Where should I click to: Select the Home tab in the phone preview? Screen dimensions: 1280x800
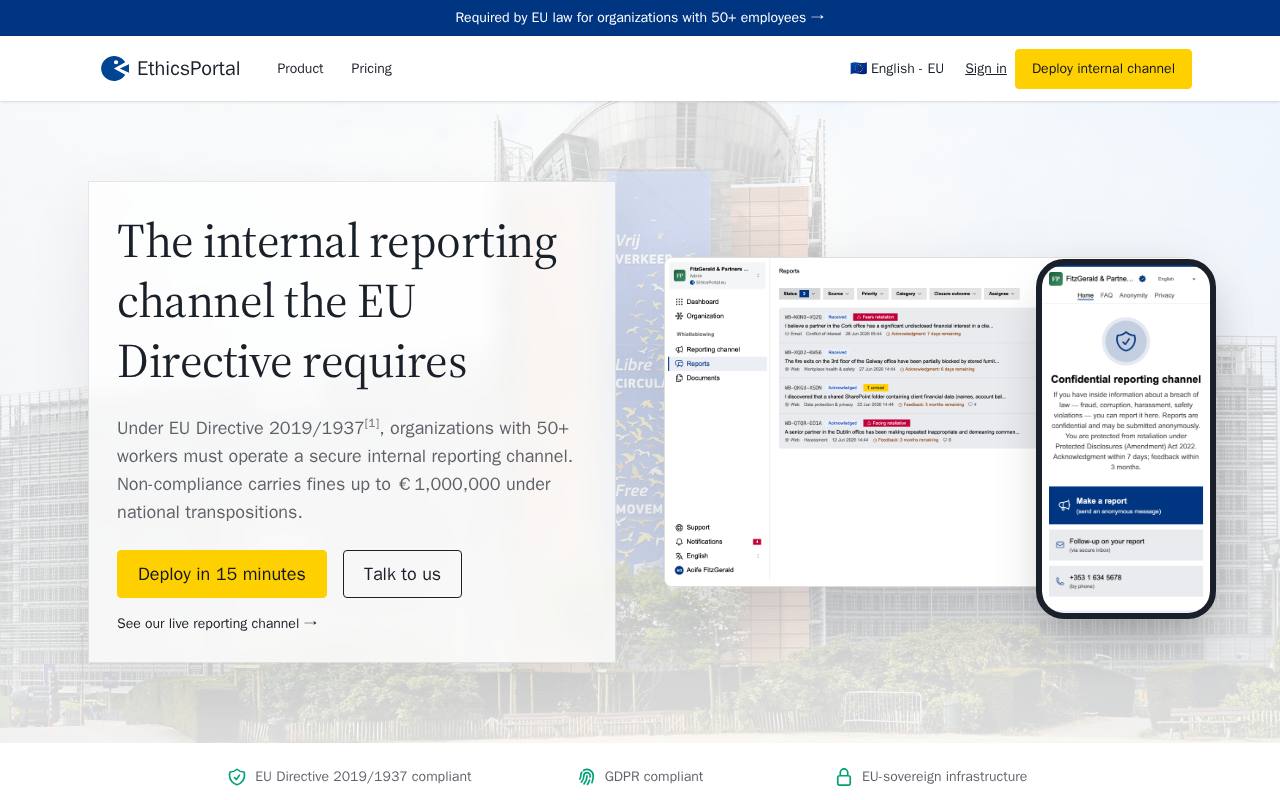1085,295
